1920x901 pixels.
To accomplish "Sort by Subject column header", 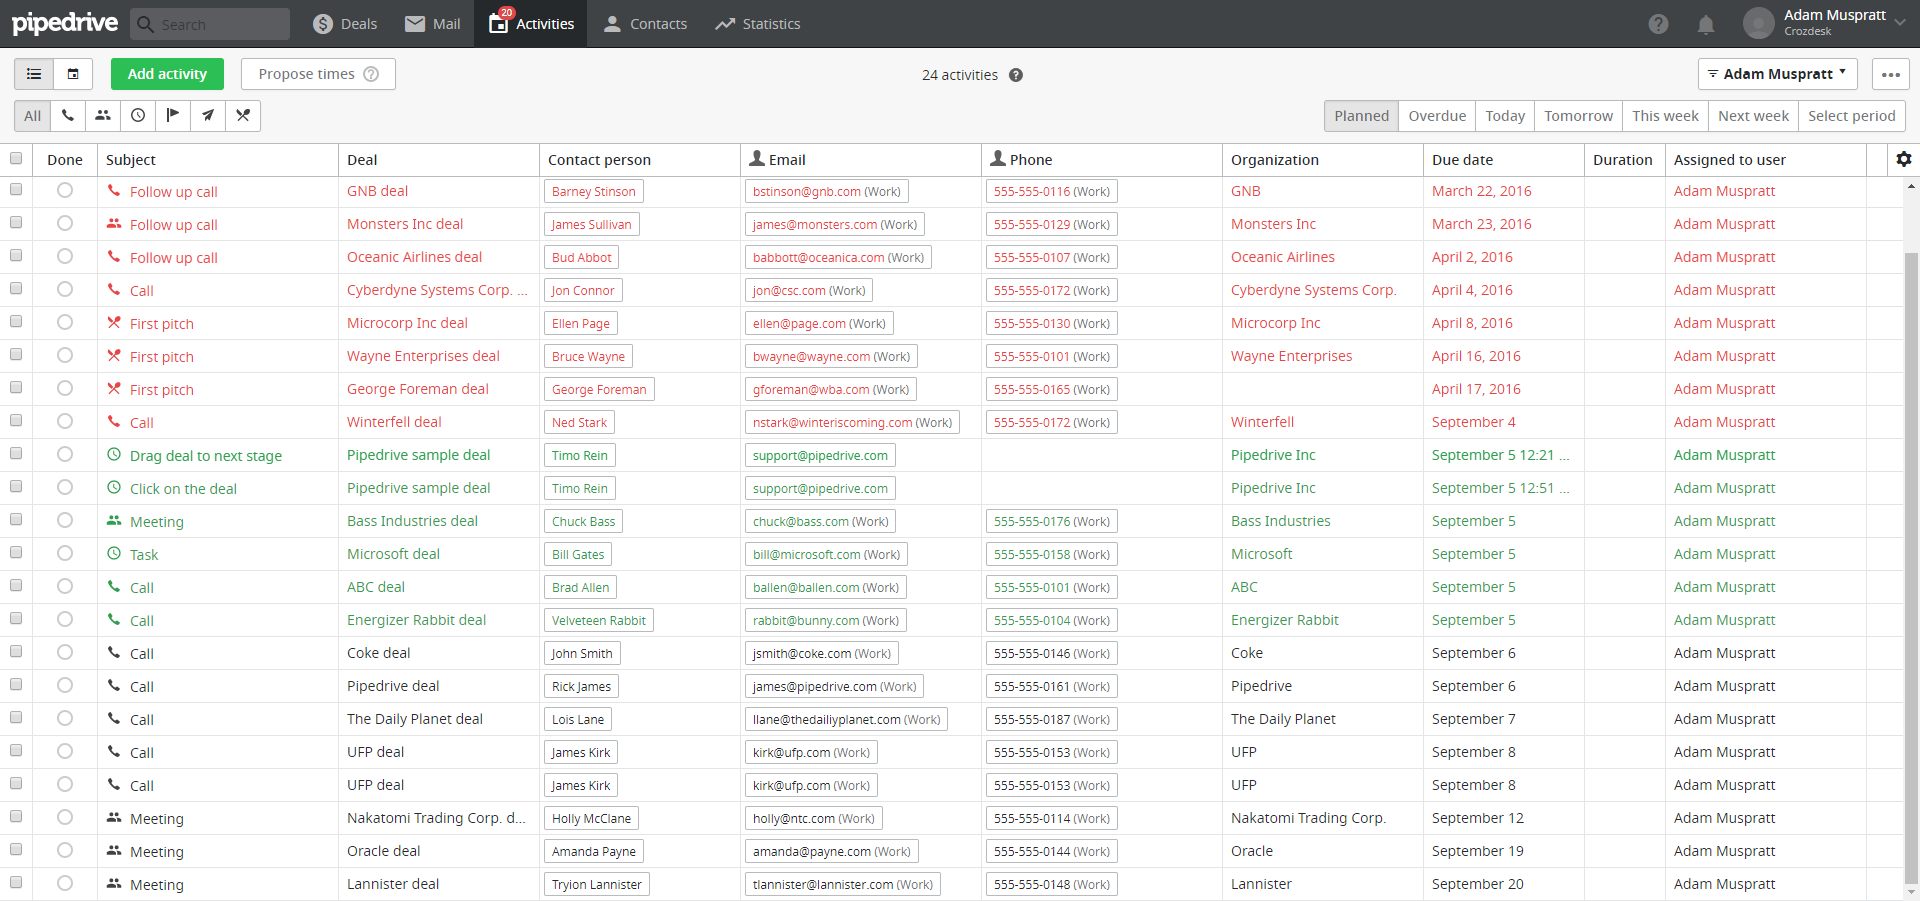I will (131, 160).
